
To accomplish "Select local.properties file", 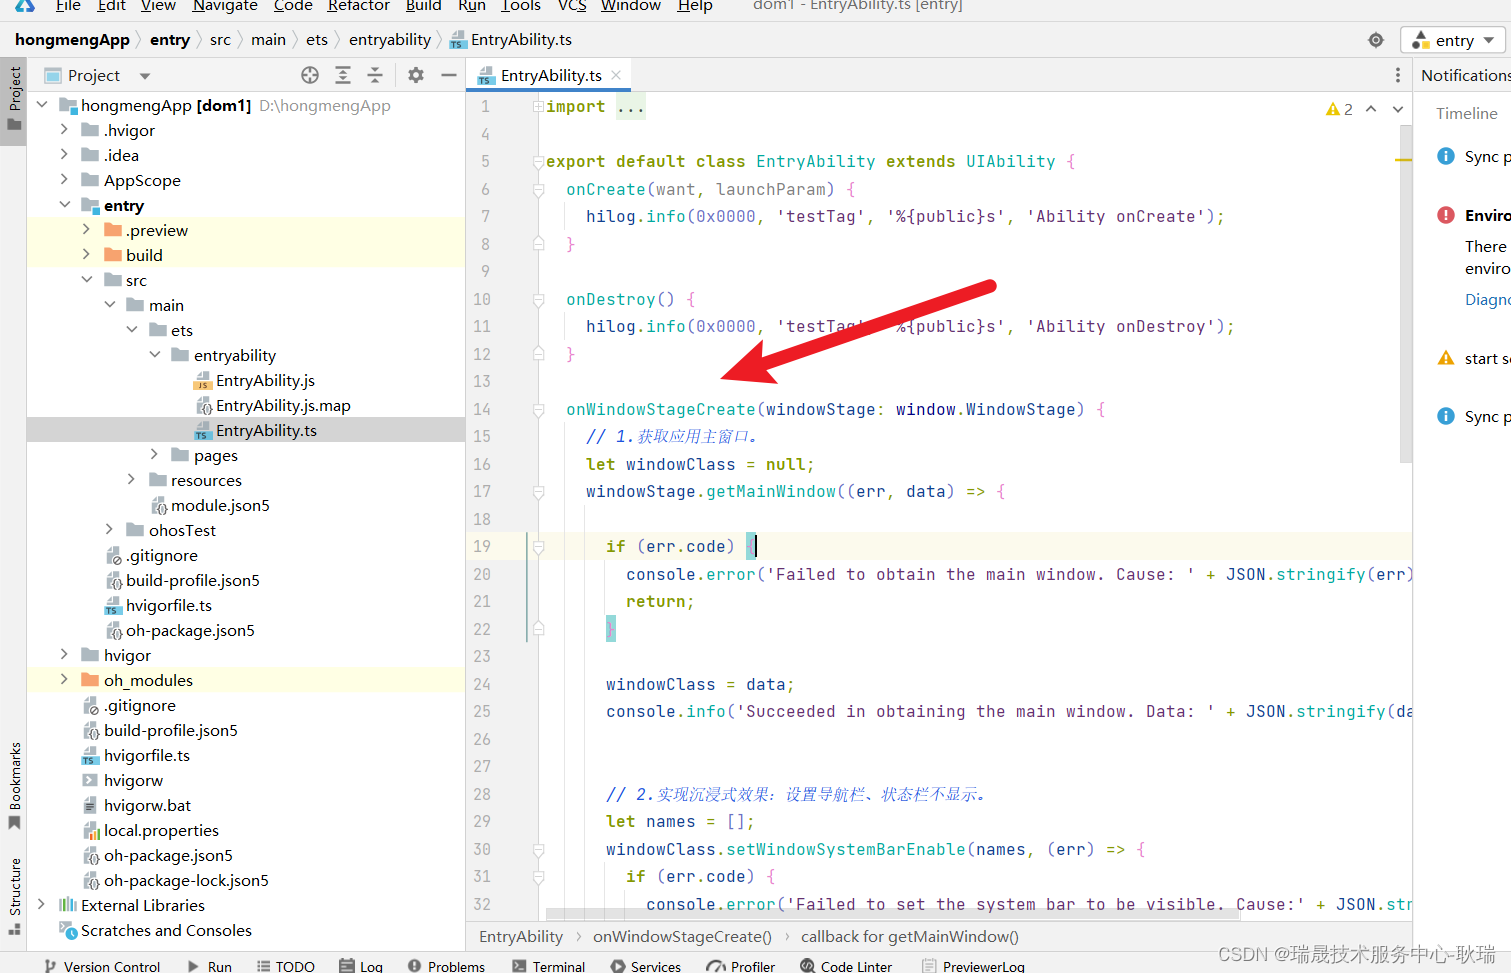I will (161, 830).
